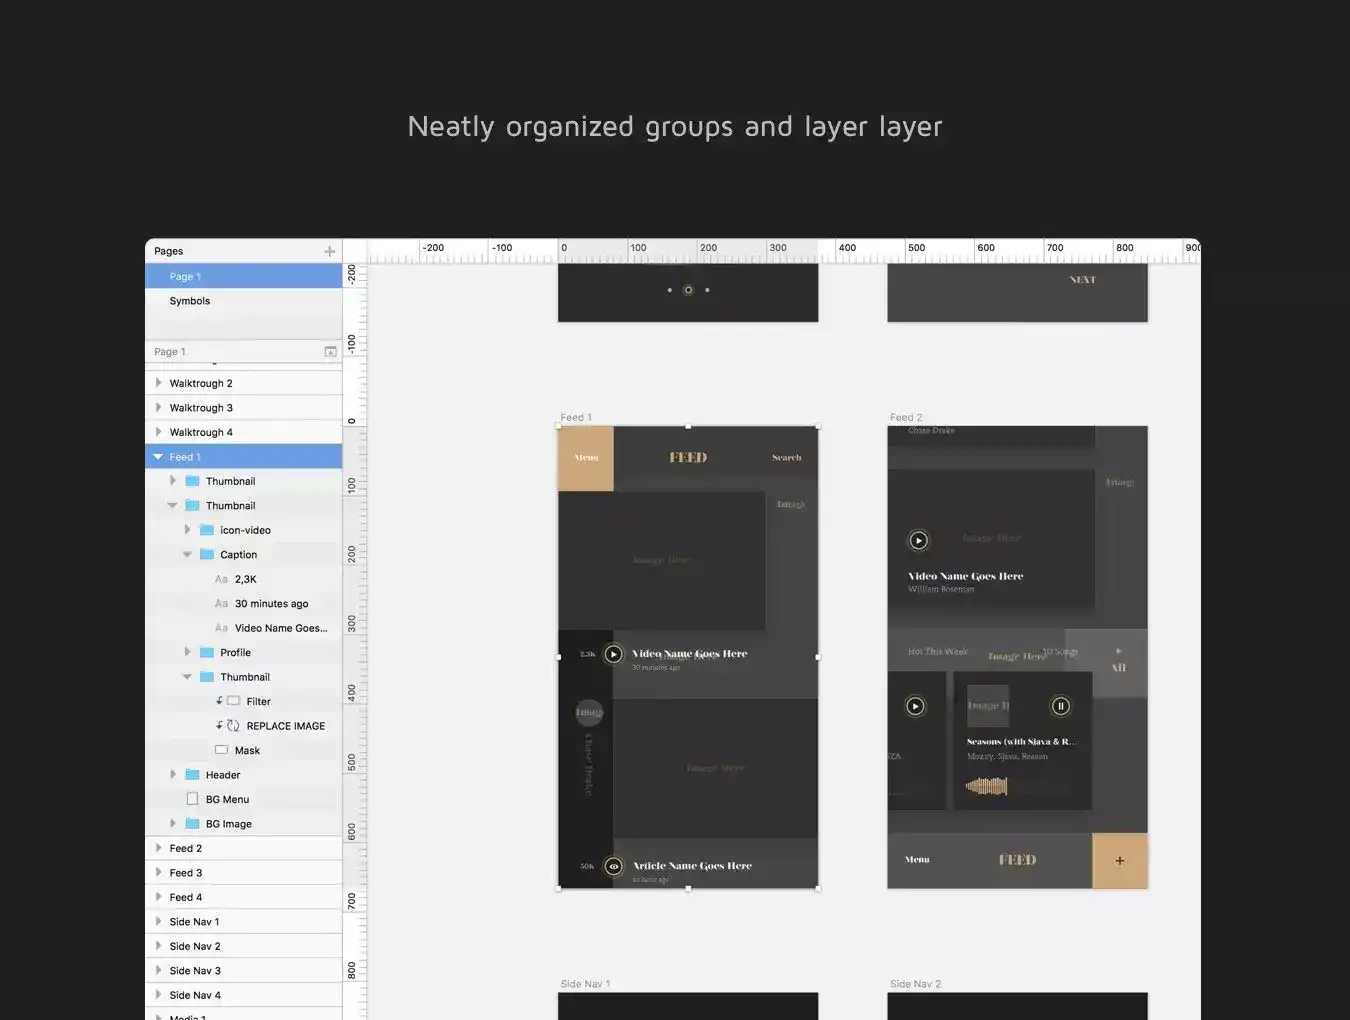Click the eye icon beside Article Name

[614, 867]
